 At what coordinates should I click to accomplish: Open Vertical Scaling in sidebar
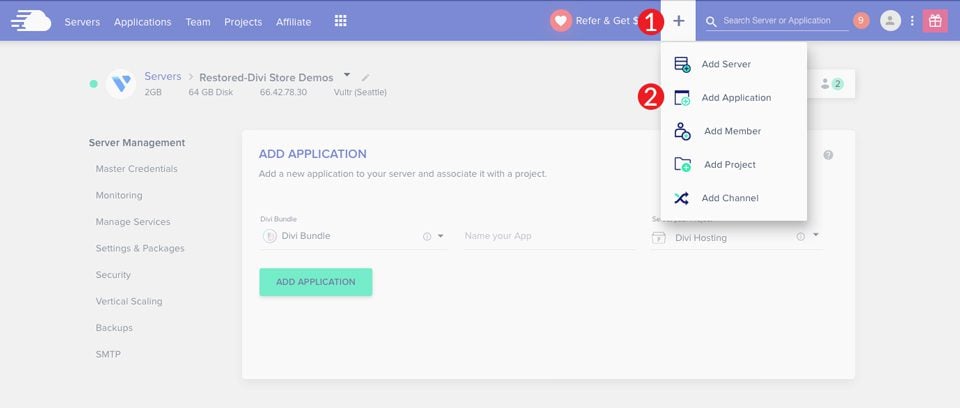click(129, 301)
